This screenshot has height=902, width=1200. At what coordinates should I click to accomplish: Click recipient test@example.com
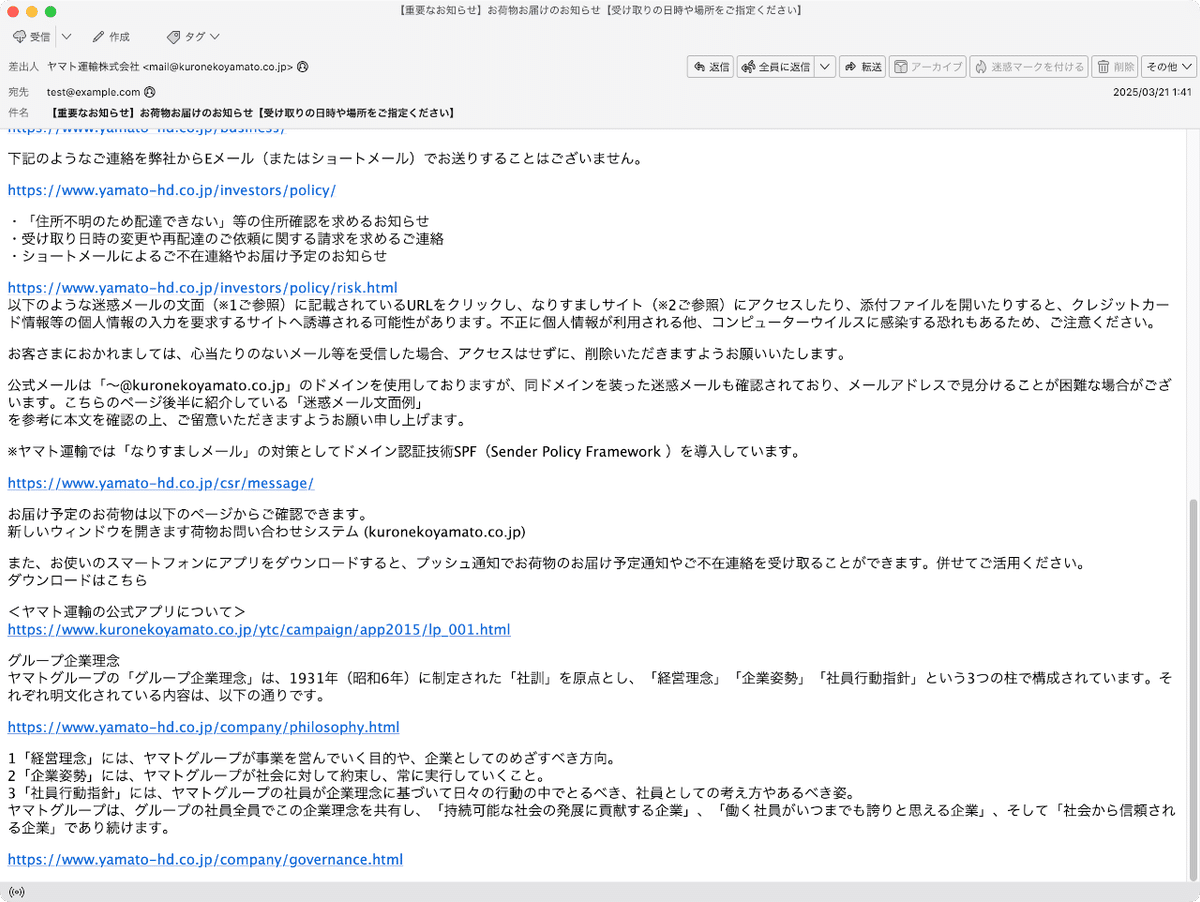[94, 91]
